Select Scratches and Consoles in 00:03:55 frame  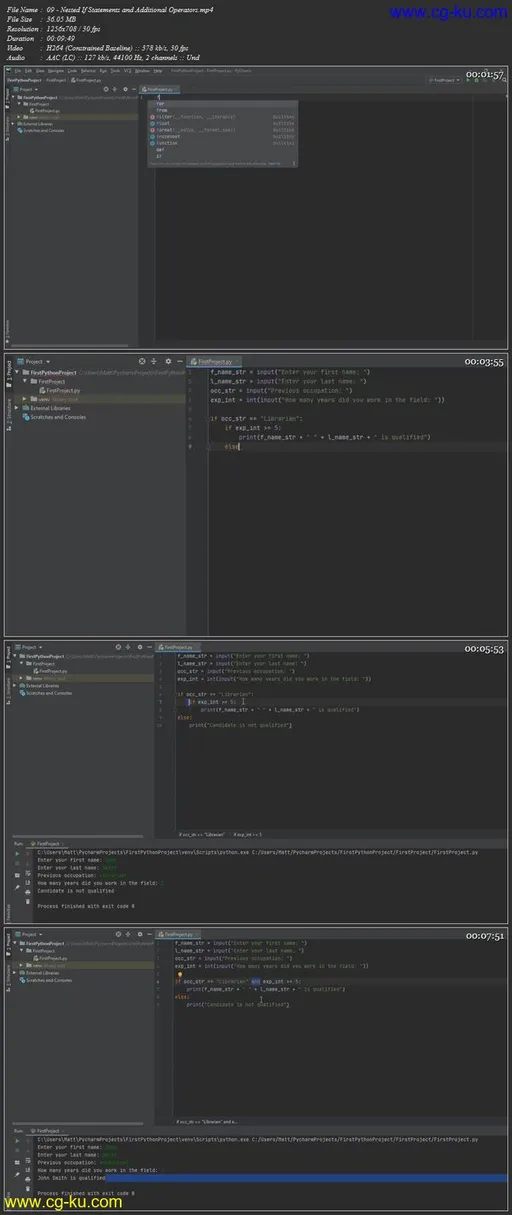(x=55, y=417)
